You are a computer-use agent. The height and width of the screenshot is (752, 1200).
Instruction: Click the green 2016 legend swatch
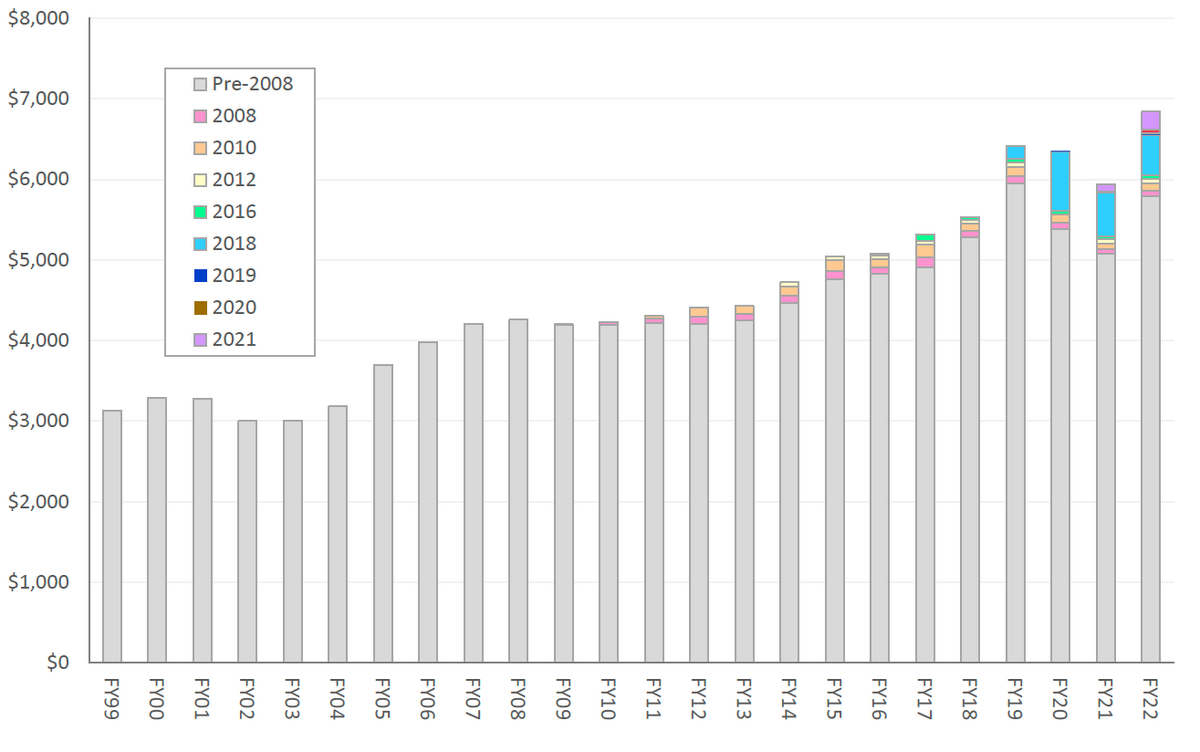[x=200, y=212]
